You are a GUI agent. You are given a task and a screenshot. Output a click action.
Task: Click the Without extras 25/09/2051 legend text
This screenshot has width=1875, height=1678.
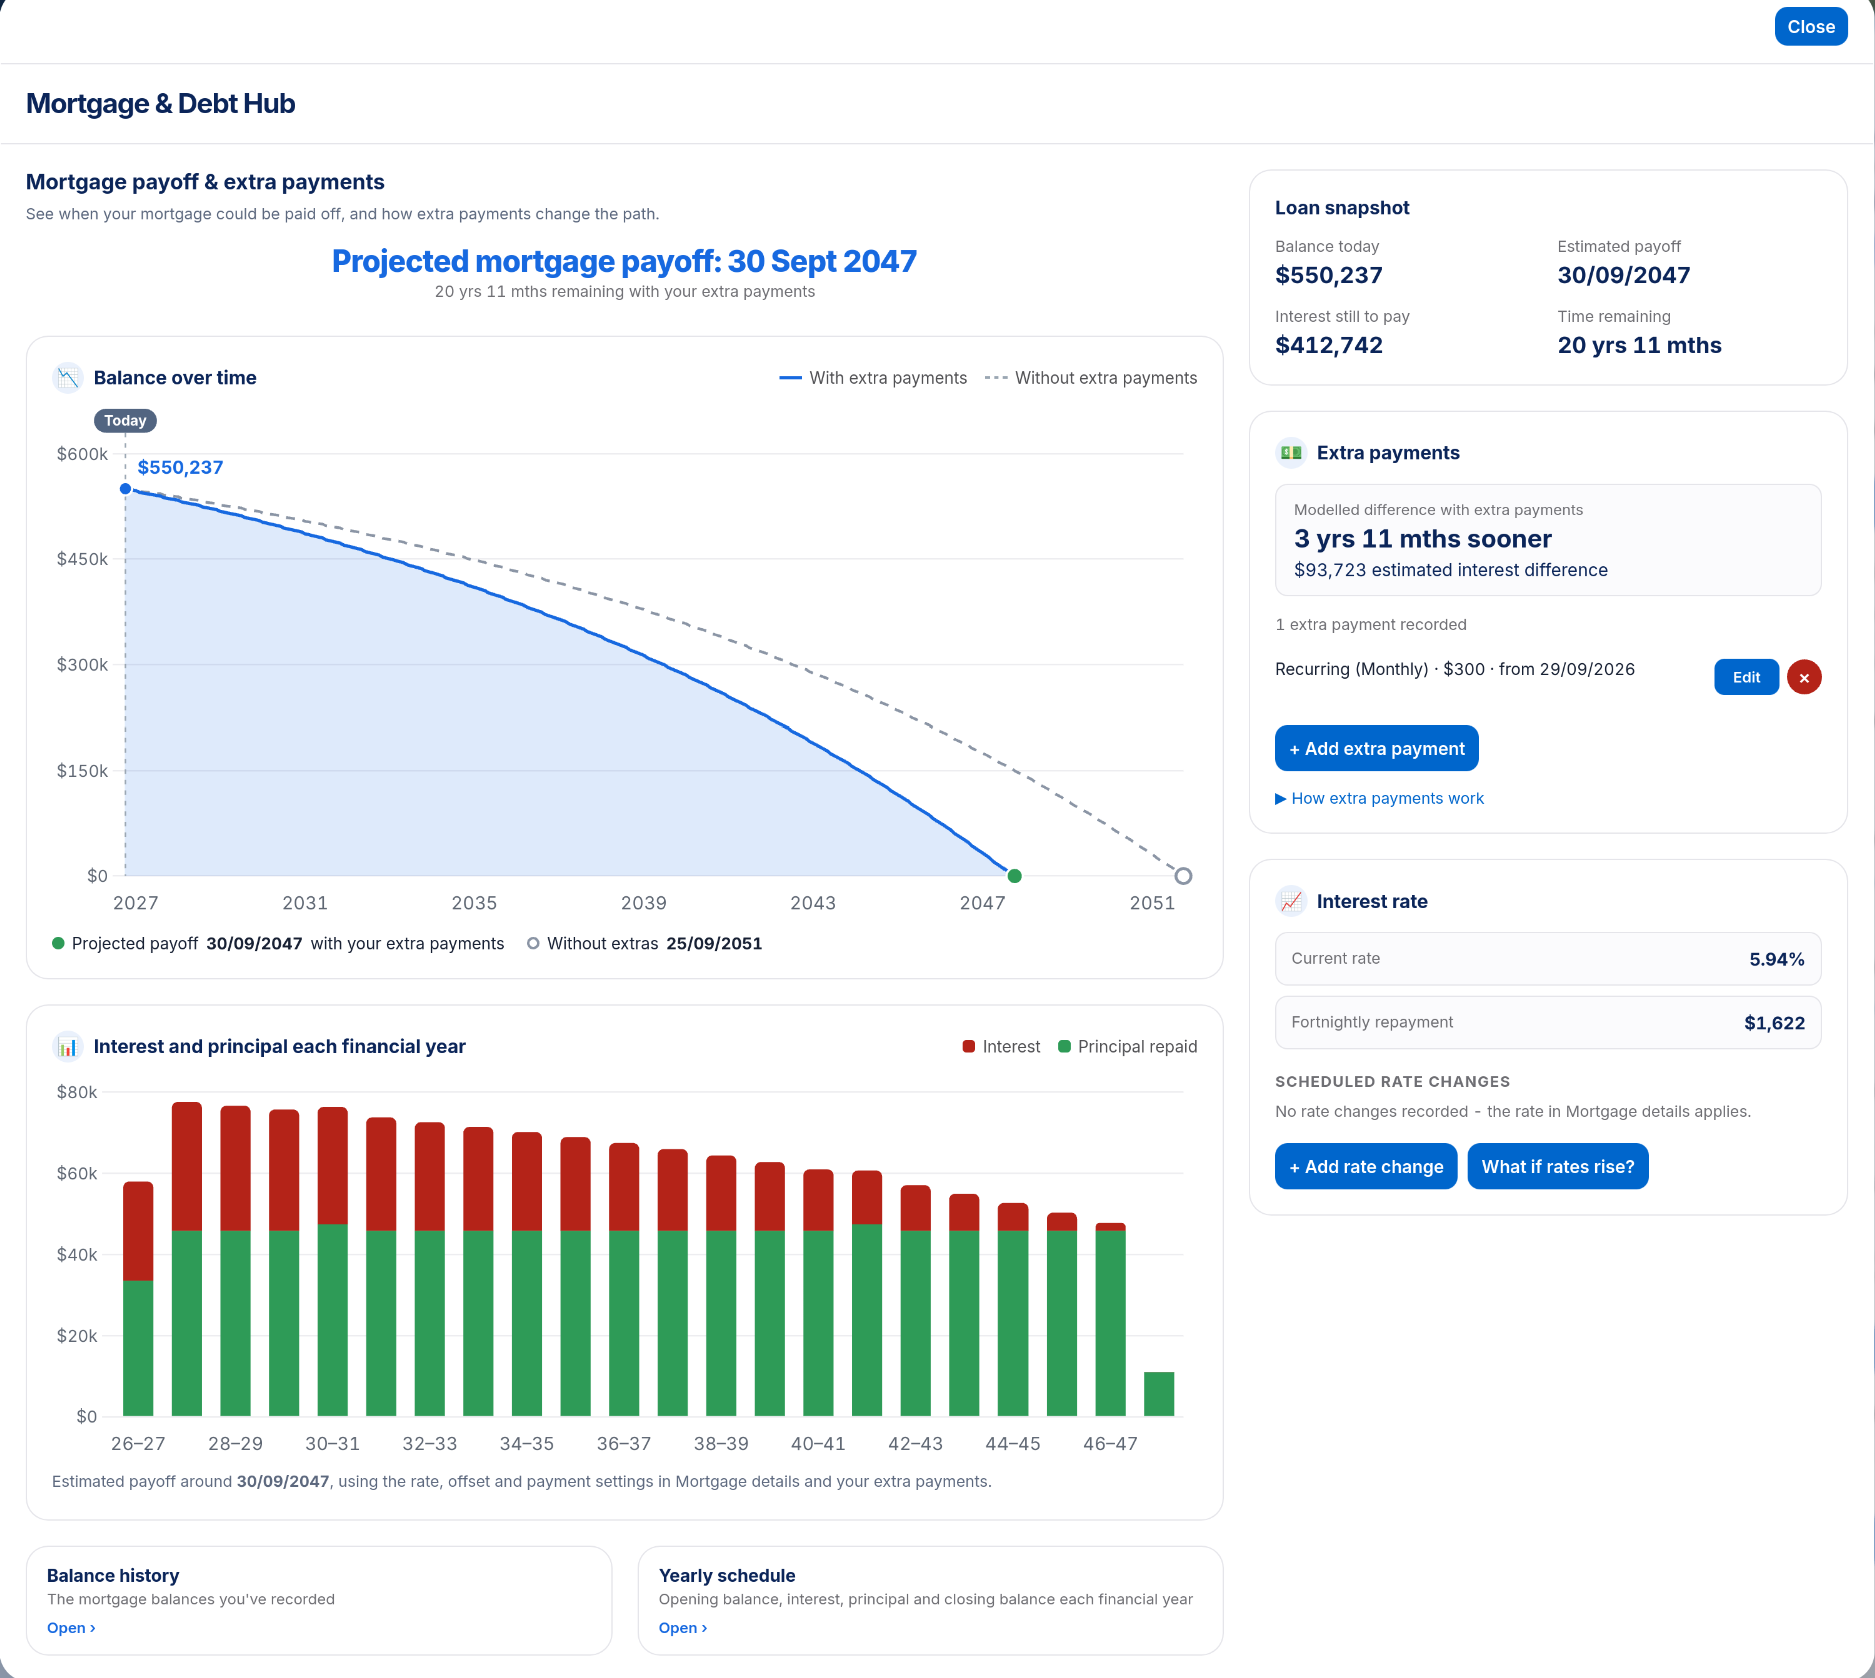(654, 944)
